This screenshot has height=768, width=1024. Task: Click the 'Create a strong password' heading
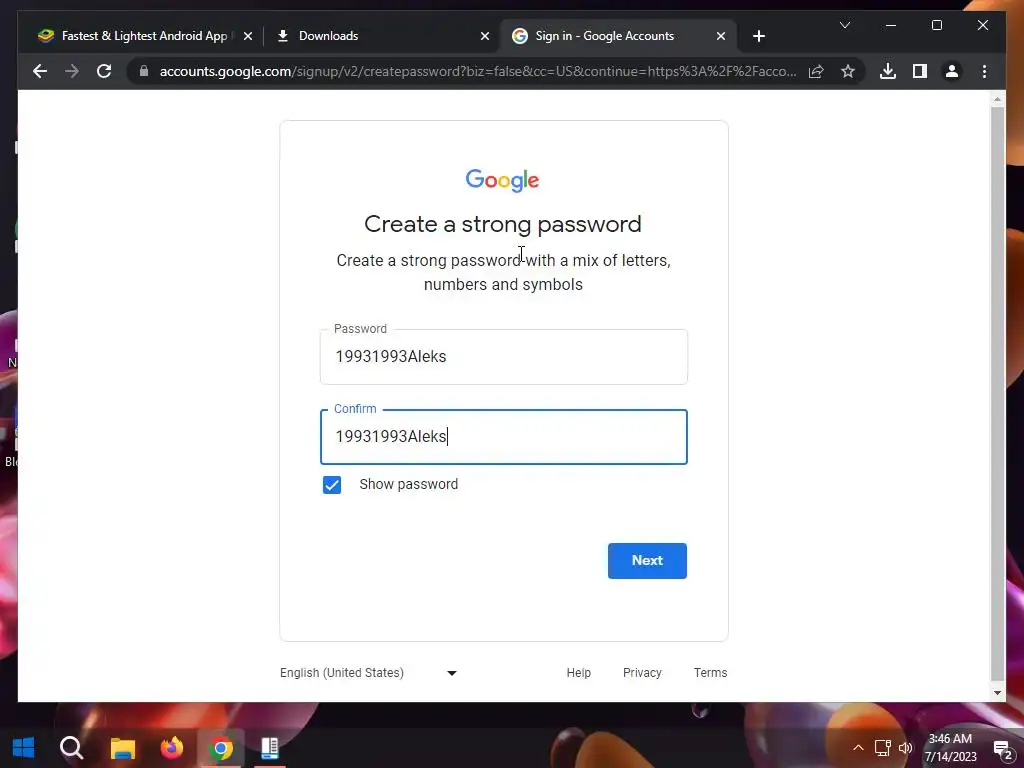(503, 224)
